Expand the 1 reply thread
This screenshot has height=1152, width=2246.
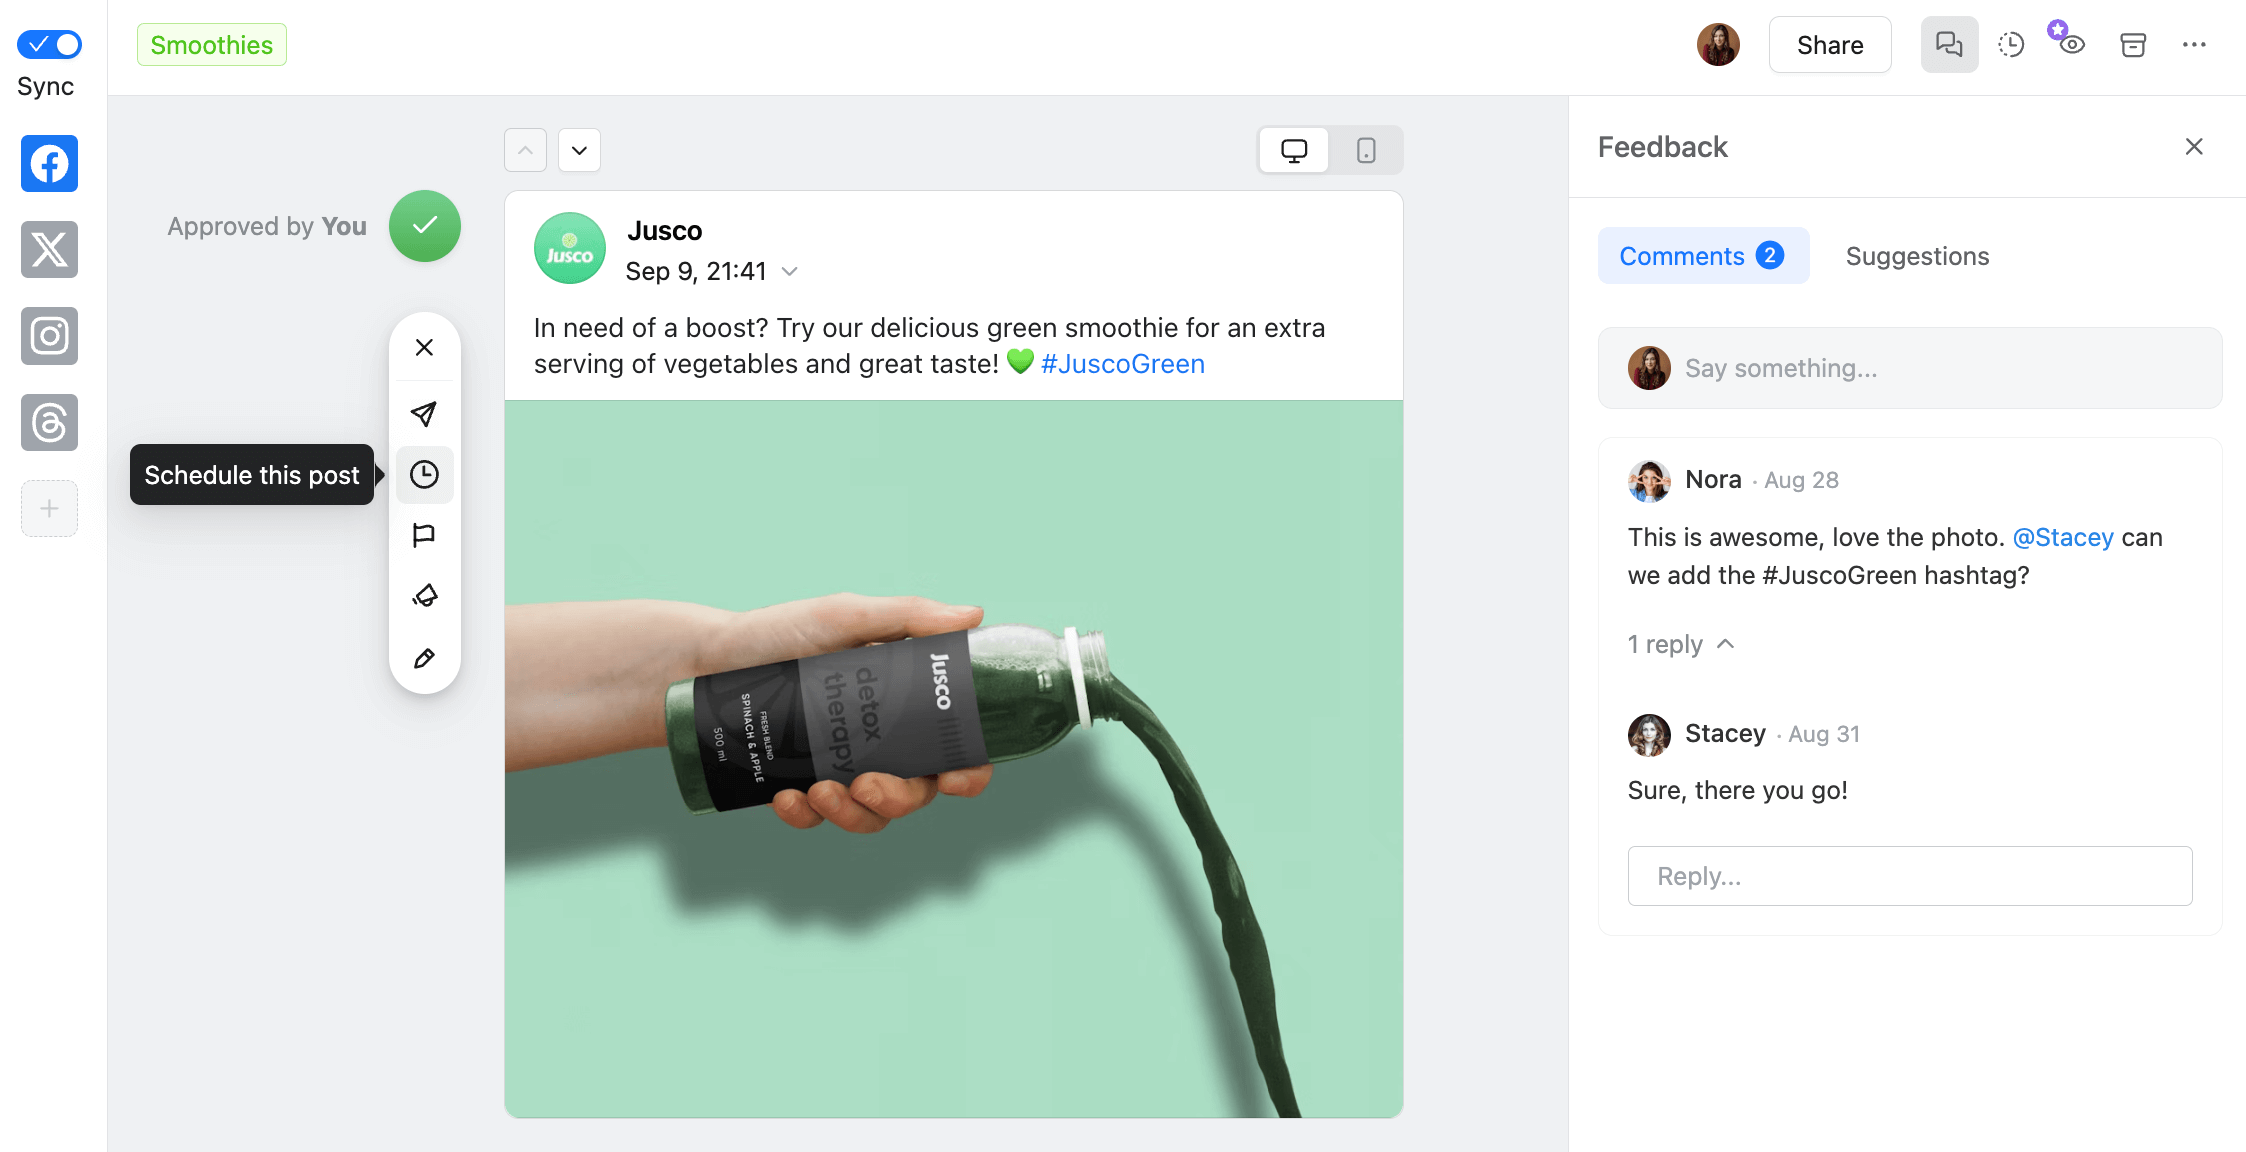coord(1679,642)
